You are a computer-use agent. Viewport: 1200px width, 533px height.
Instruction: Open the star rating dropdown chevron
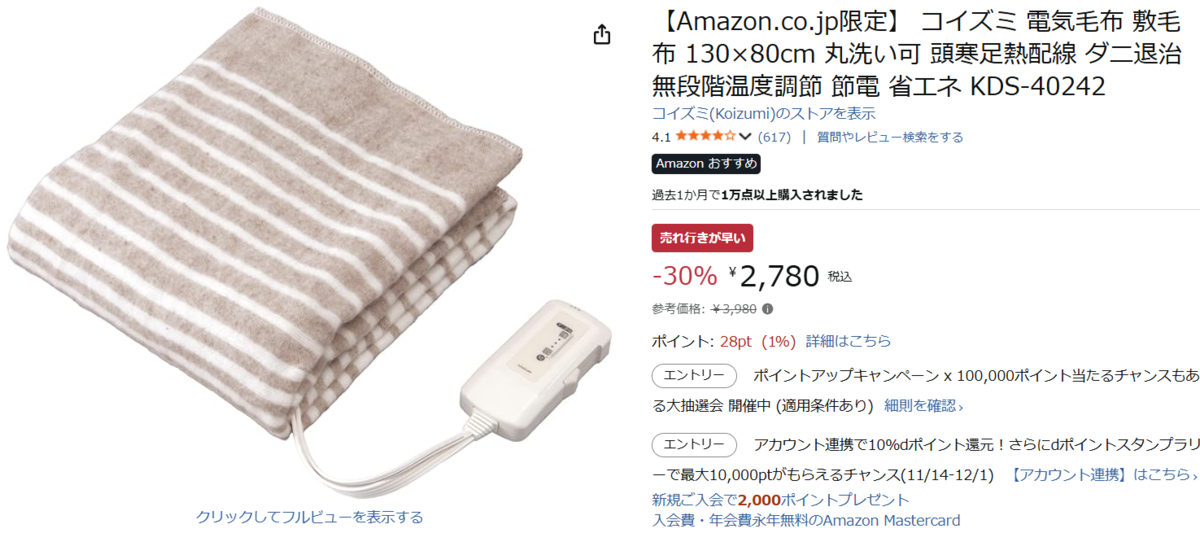point(745,137)
